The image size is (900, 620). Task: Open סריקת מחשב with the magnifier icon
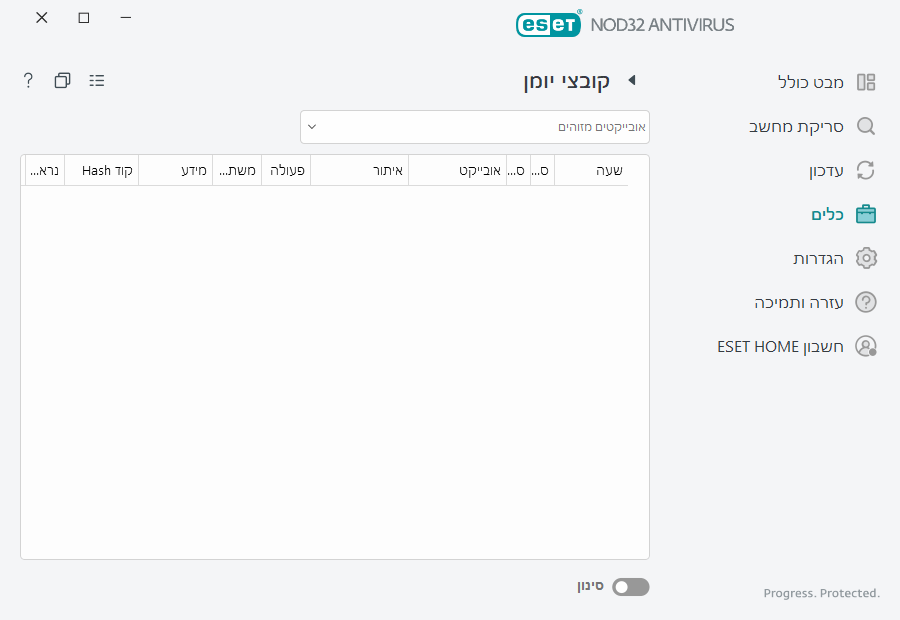[866, 126]
